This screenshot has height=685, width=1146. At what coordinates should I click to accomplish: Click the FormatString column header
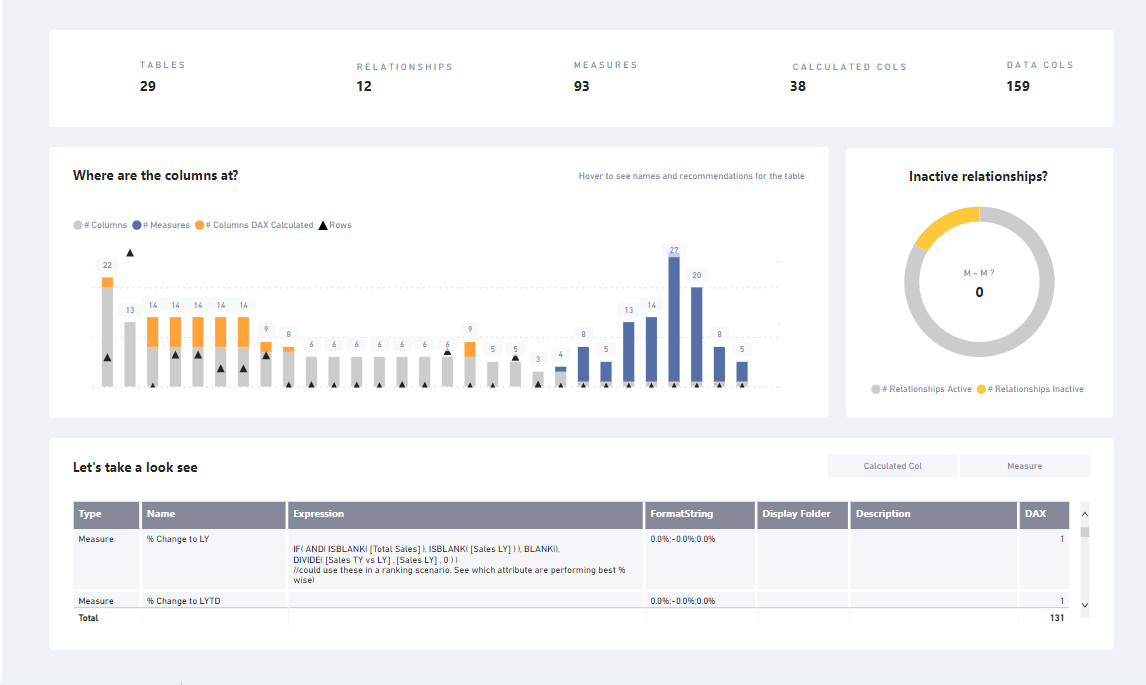point(681,514)
